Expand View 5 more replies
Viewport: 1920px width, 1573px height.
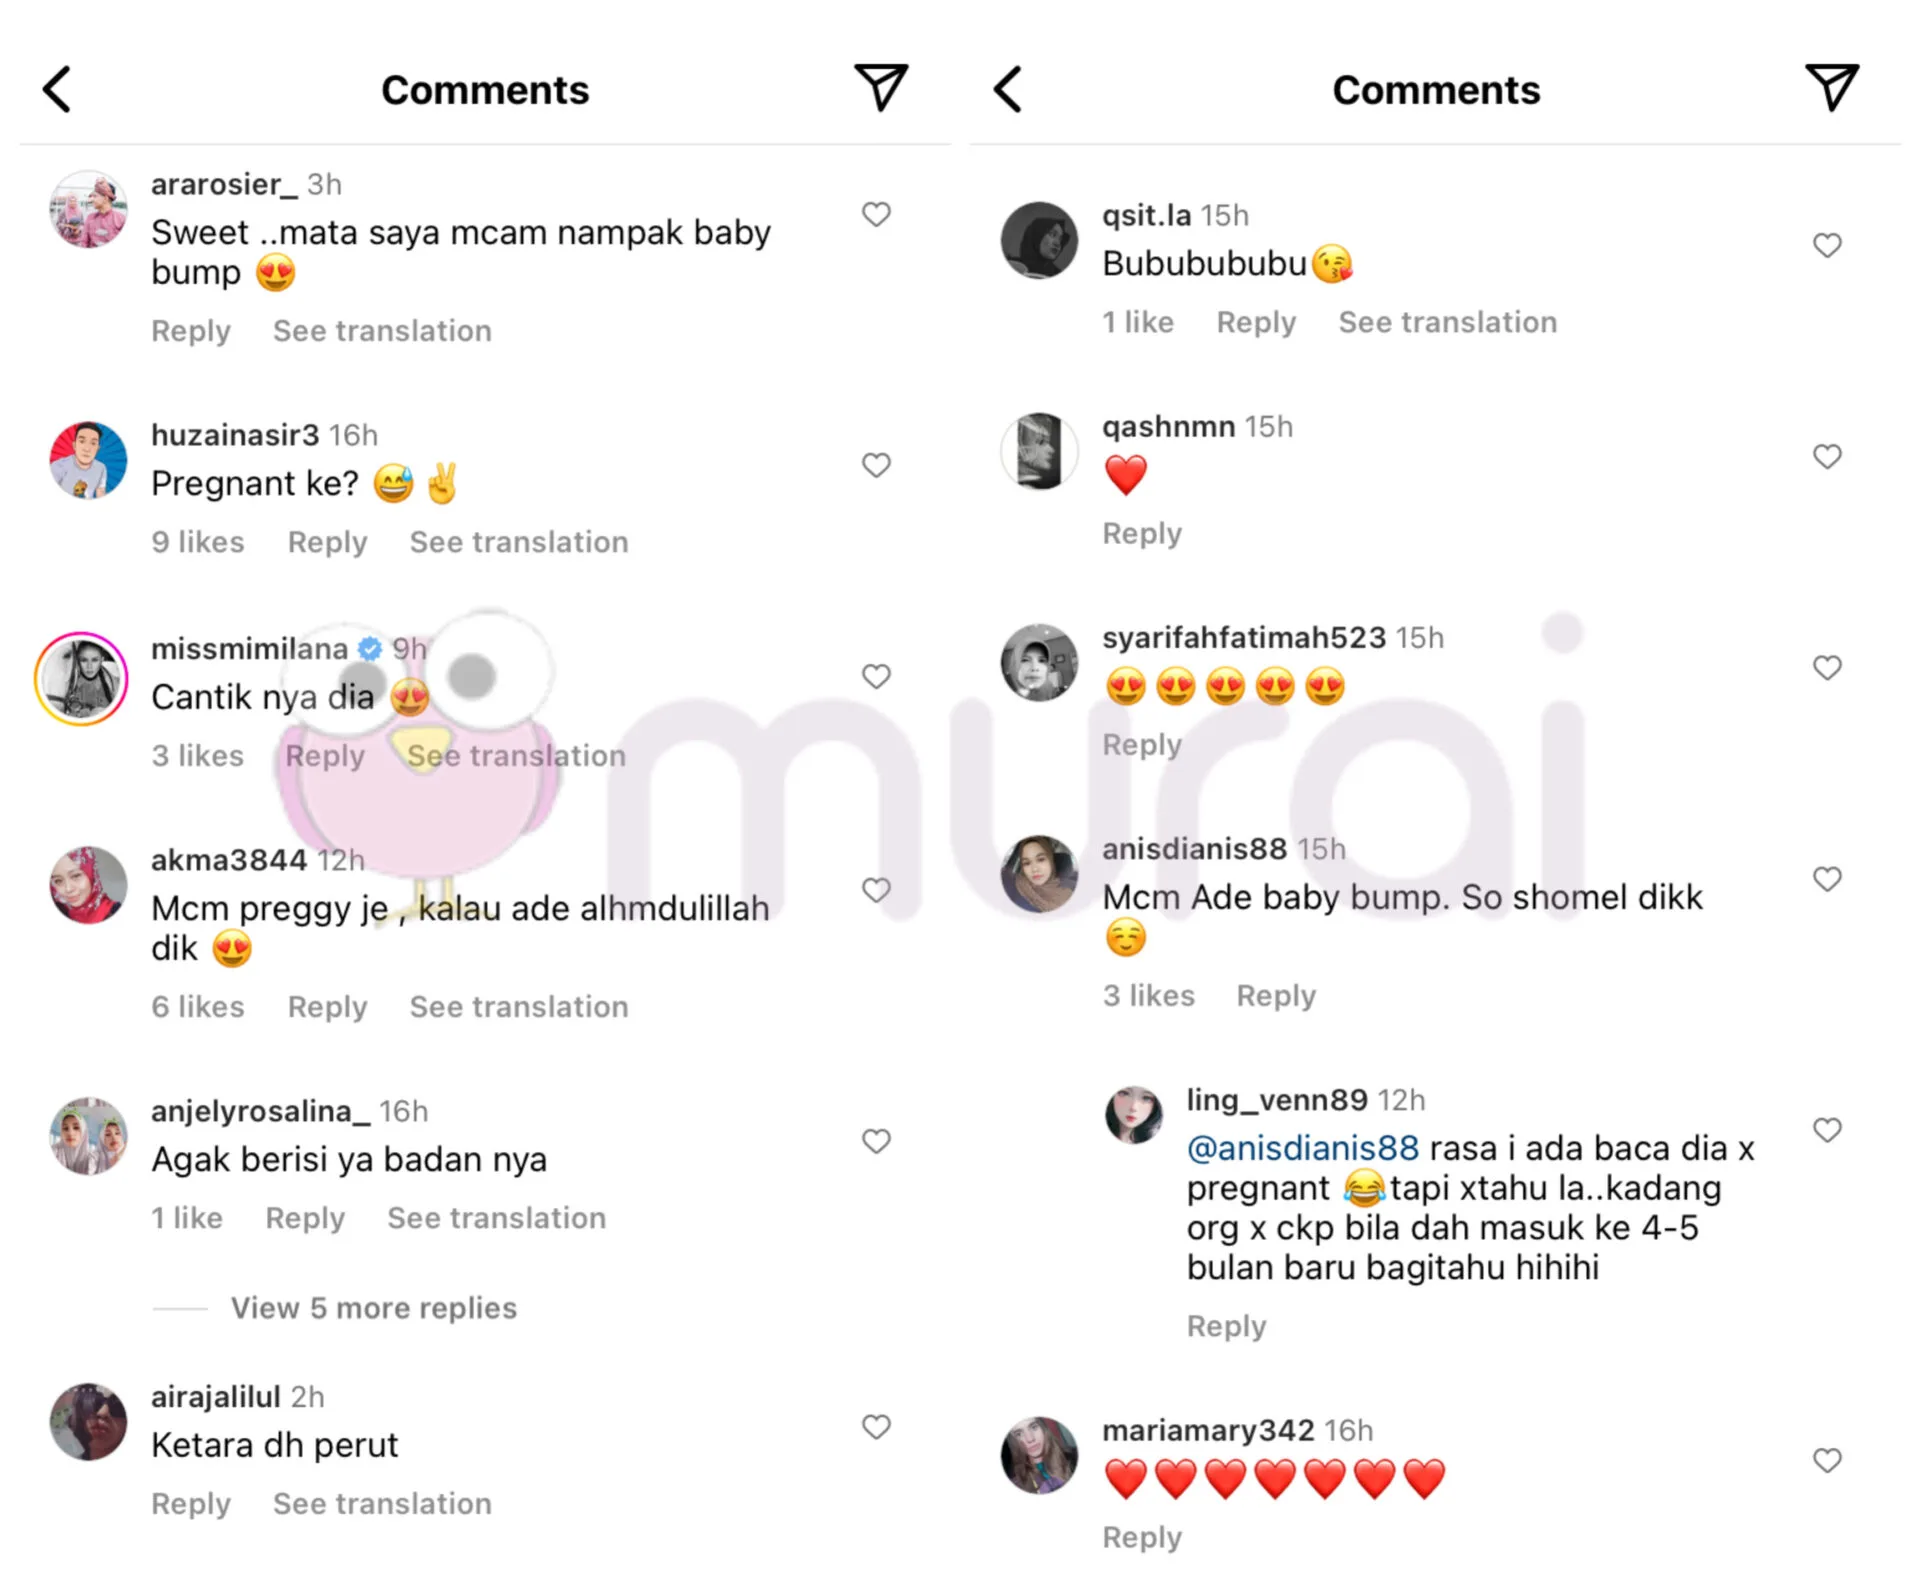[x=373, y=1308]
